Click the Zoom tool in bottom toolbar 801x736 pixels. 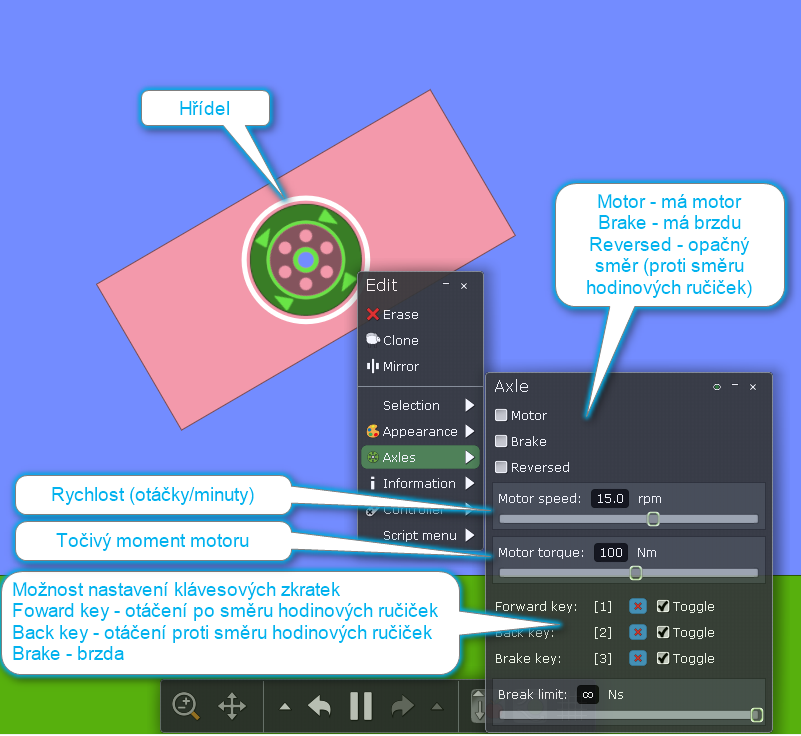(186, 706)
